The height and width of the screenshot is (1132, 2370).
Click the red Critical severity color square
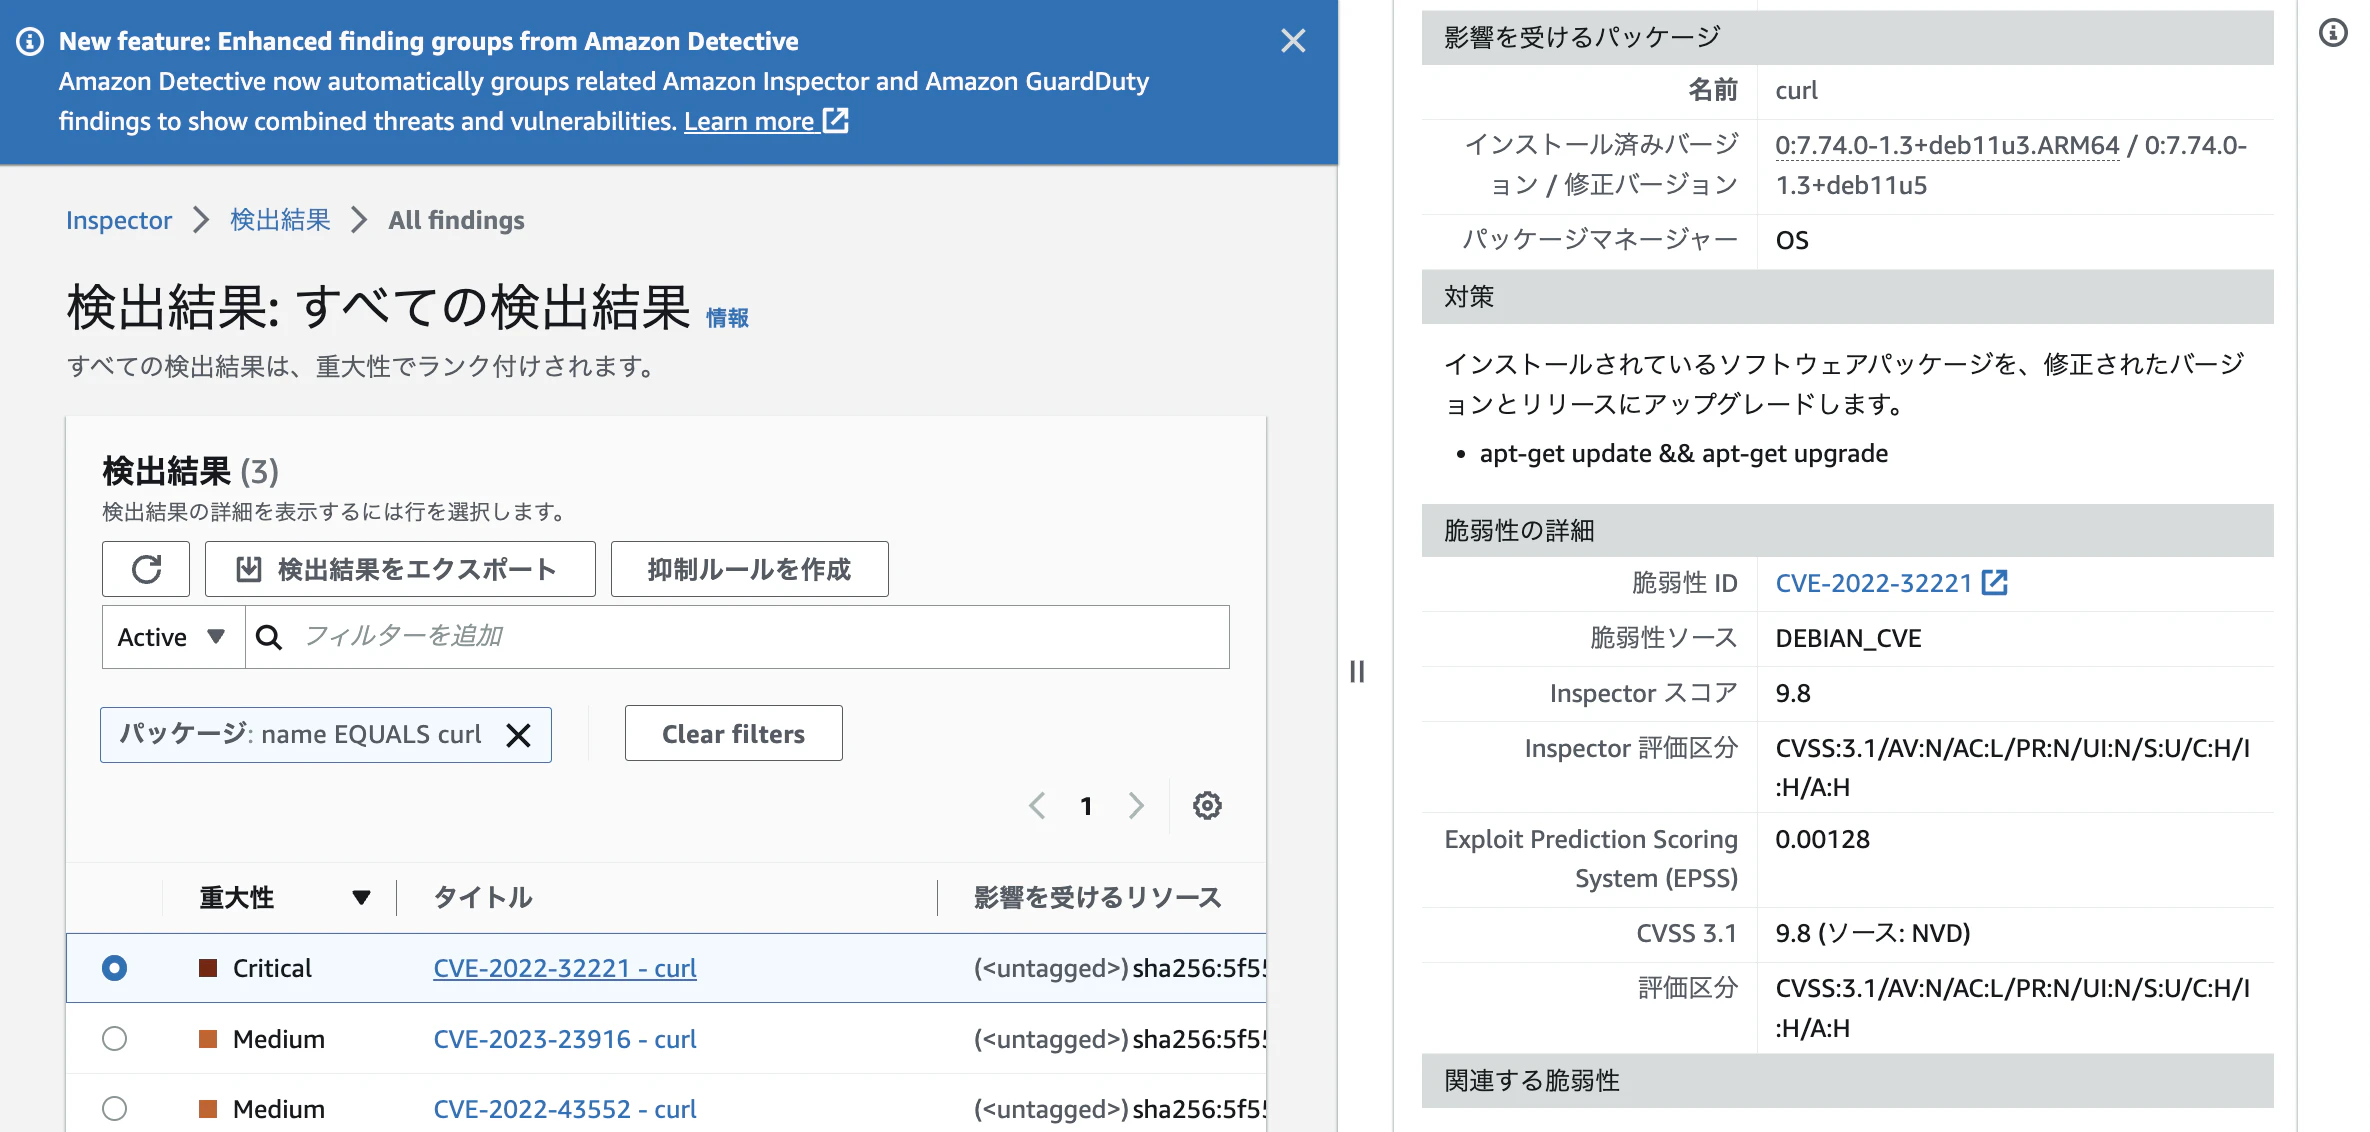(x=207, y=967)
